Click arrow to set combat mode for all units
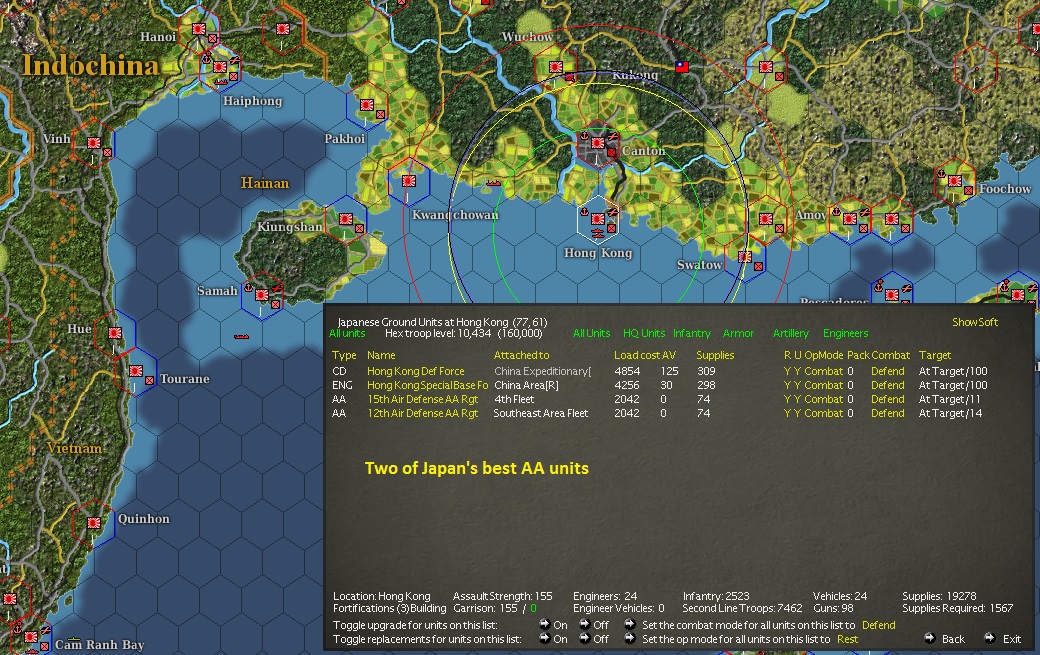 pos(629,624)
